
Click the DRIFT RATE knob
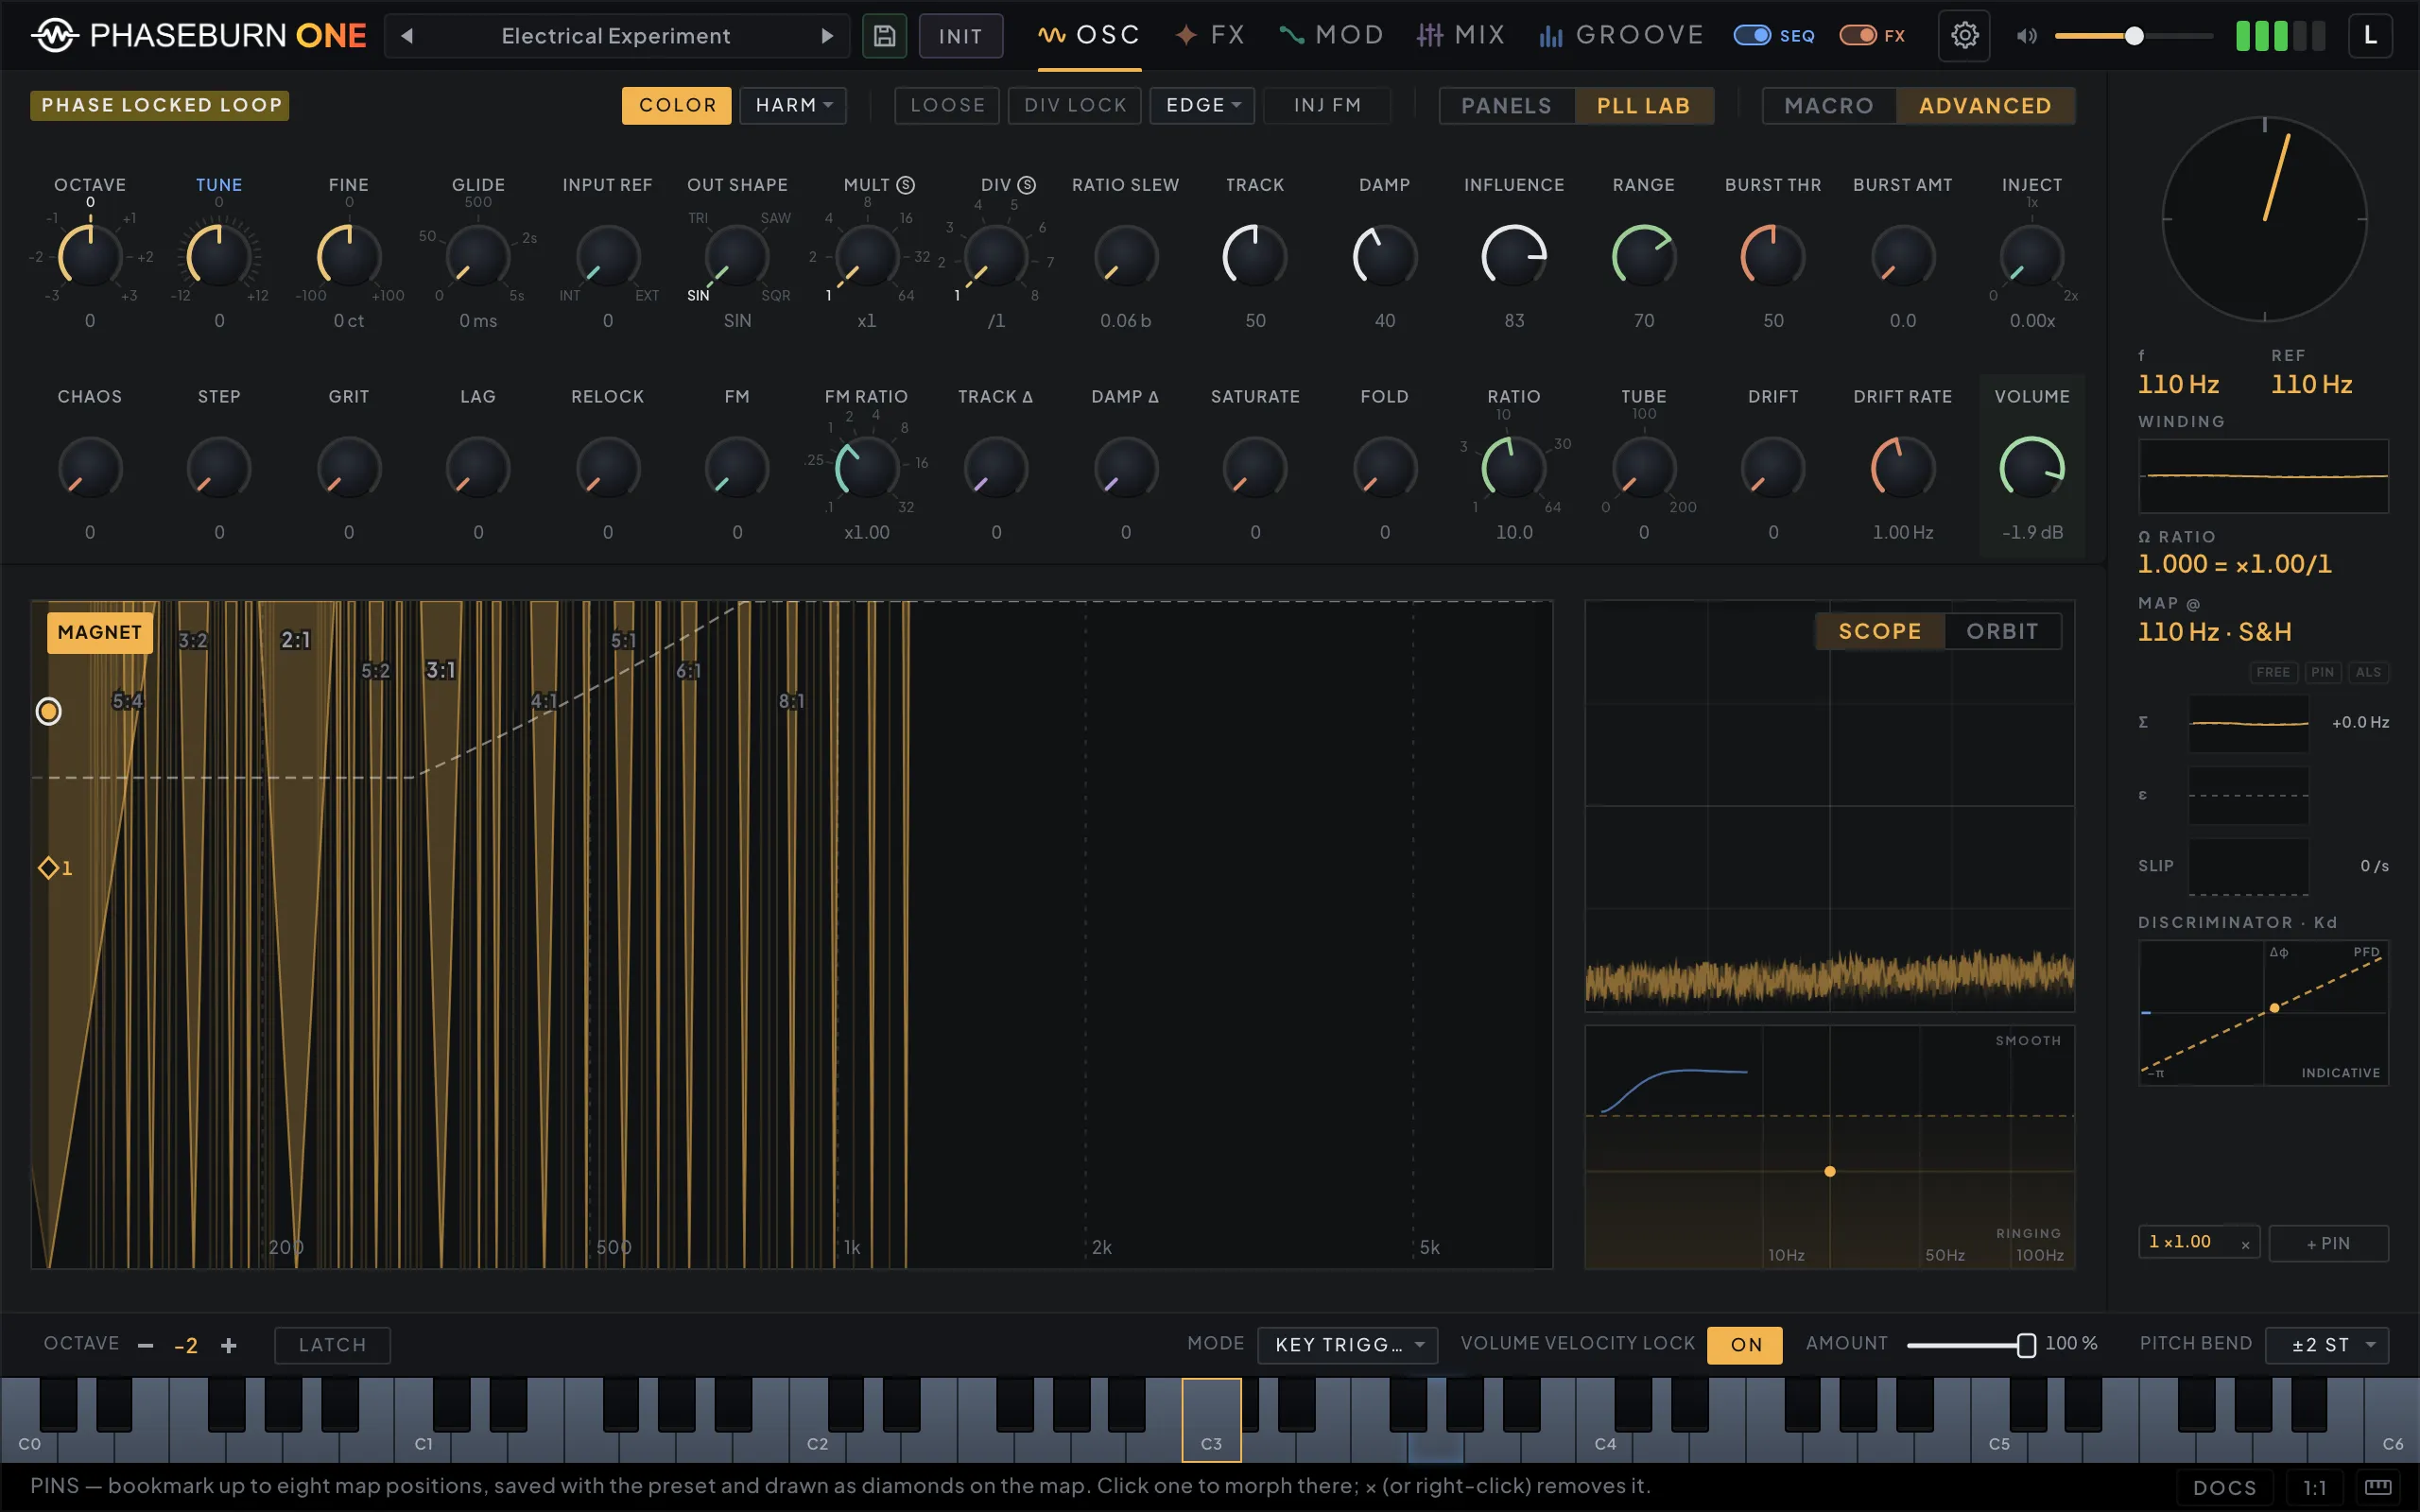pyautogui.click(x=1902, y=468)
